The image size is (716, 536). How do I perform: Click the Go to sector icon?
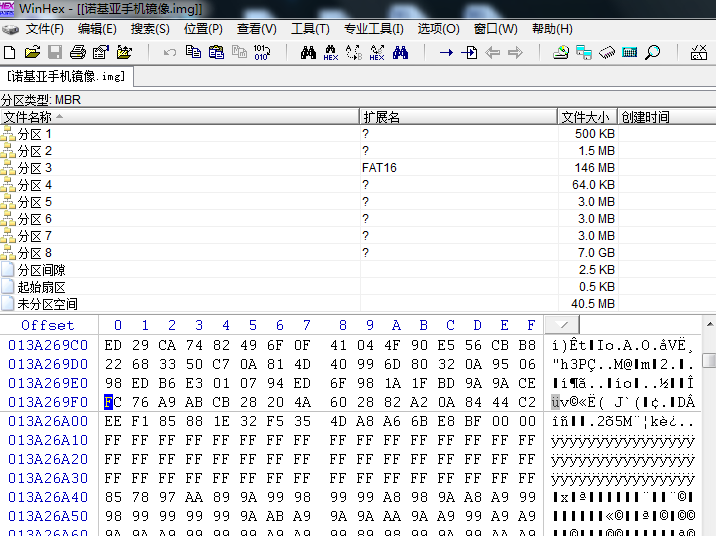click(469, 53)
